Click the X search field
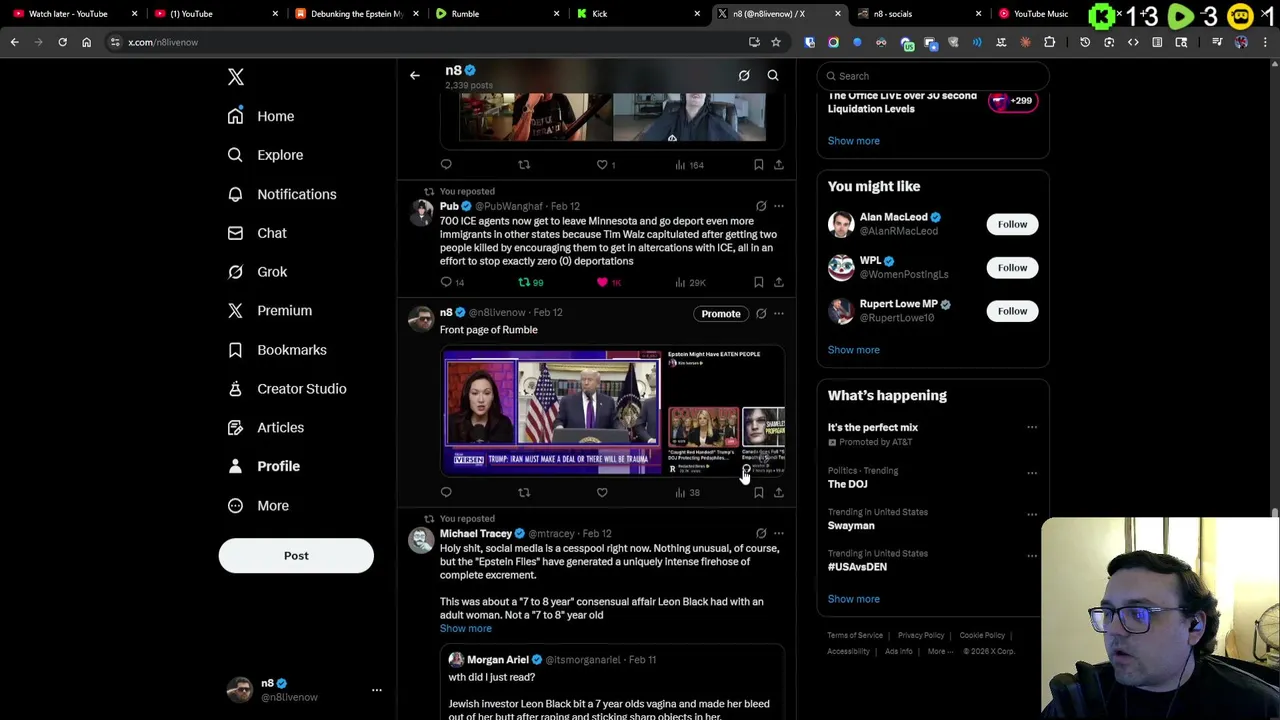Viewport: 1280px width, 720px height. point(933,76)
